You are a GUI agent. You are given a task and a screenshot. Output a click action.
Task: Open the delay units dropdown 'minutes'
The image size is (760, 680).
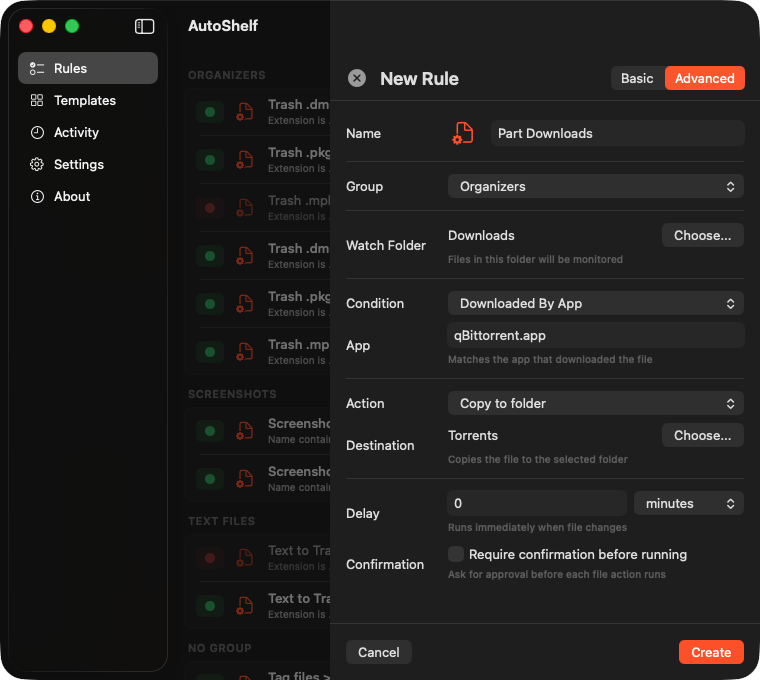(689, 503)
